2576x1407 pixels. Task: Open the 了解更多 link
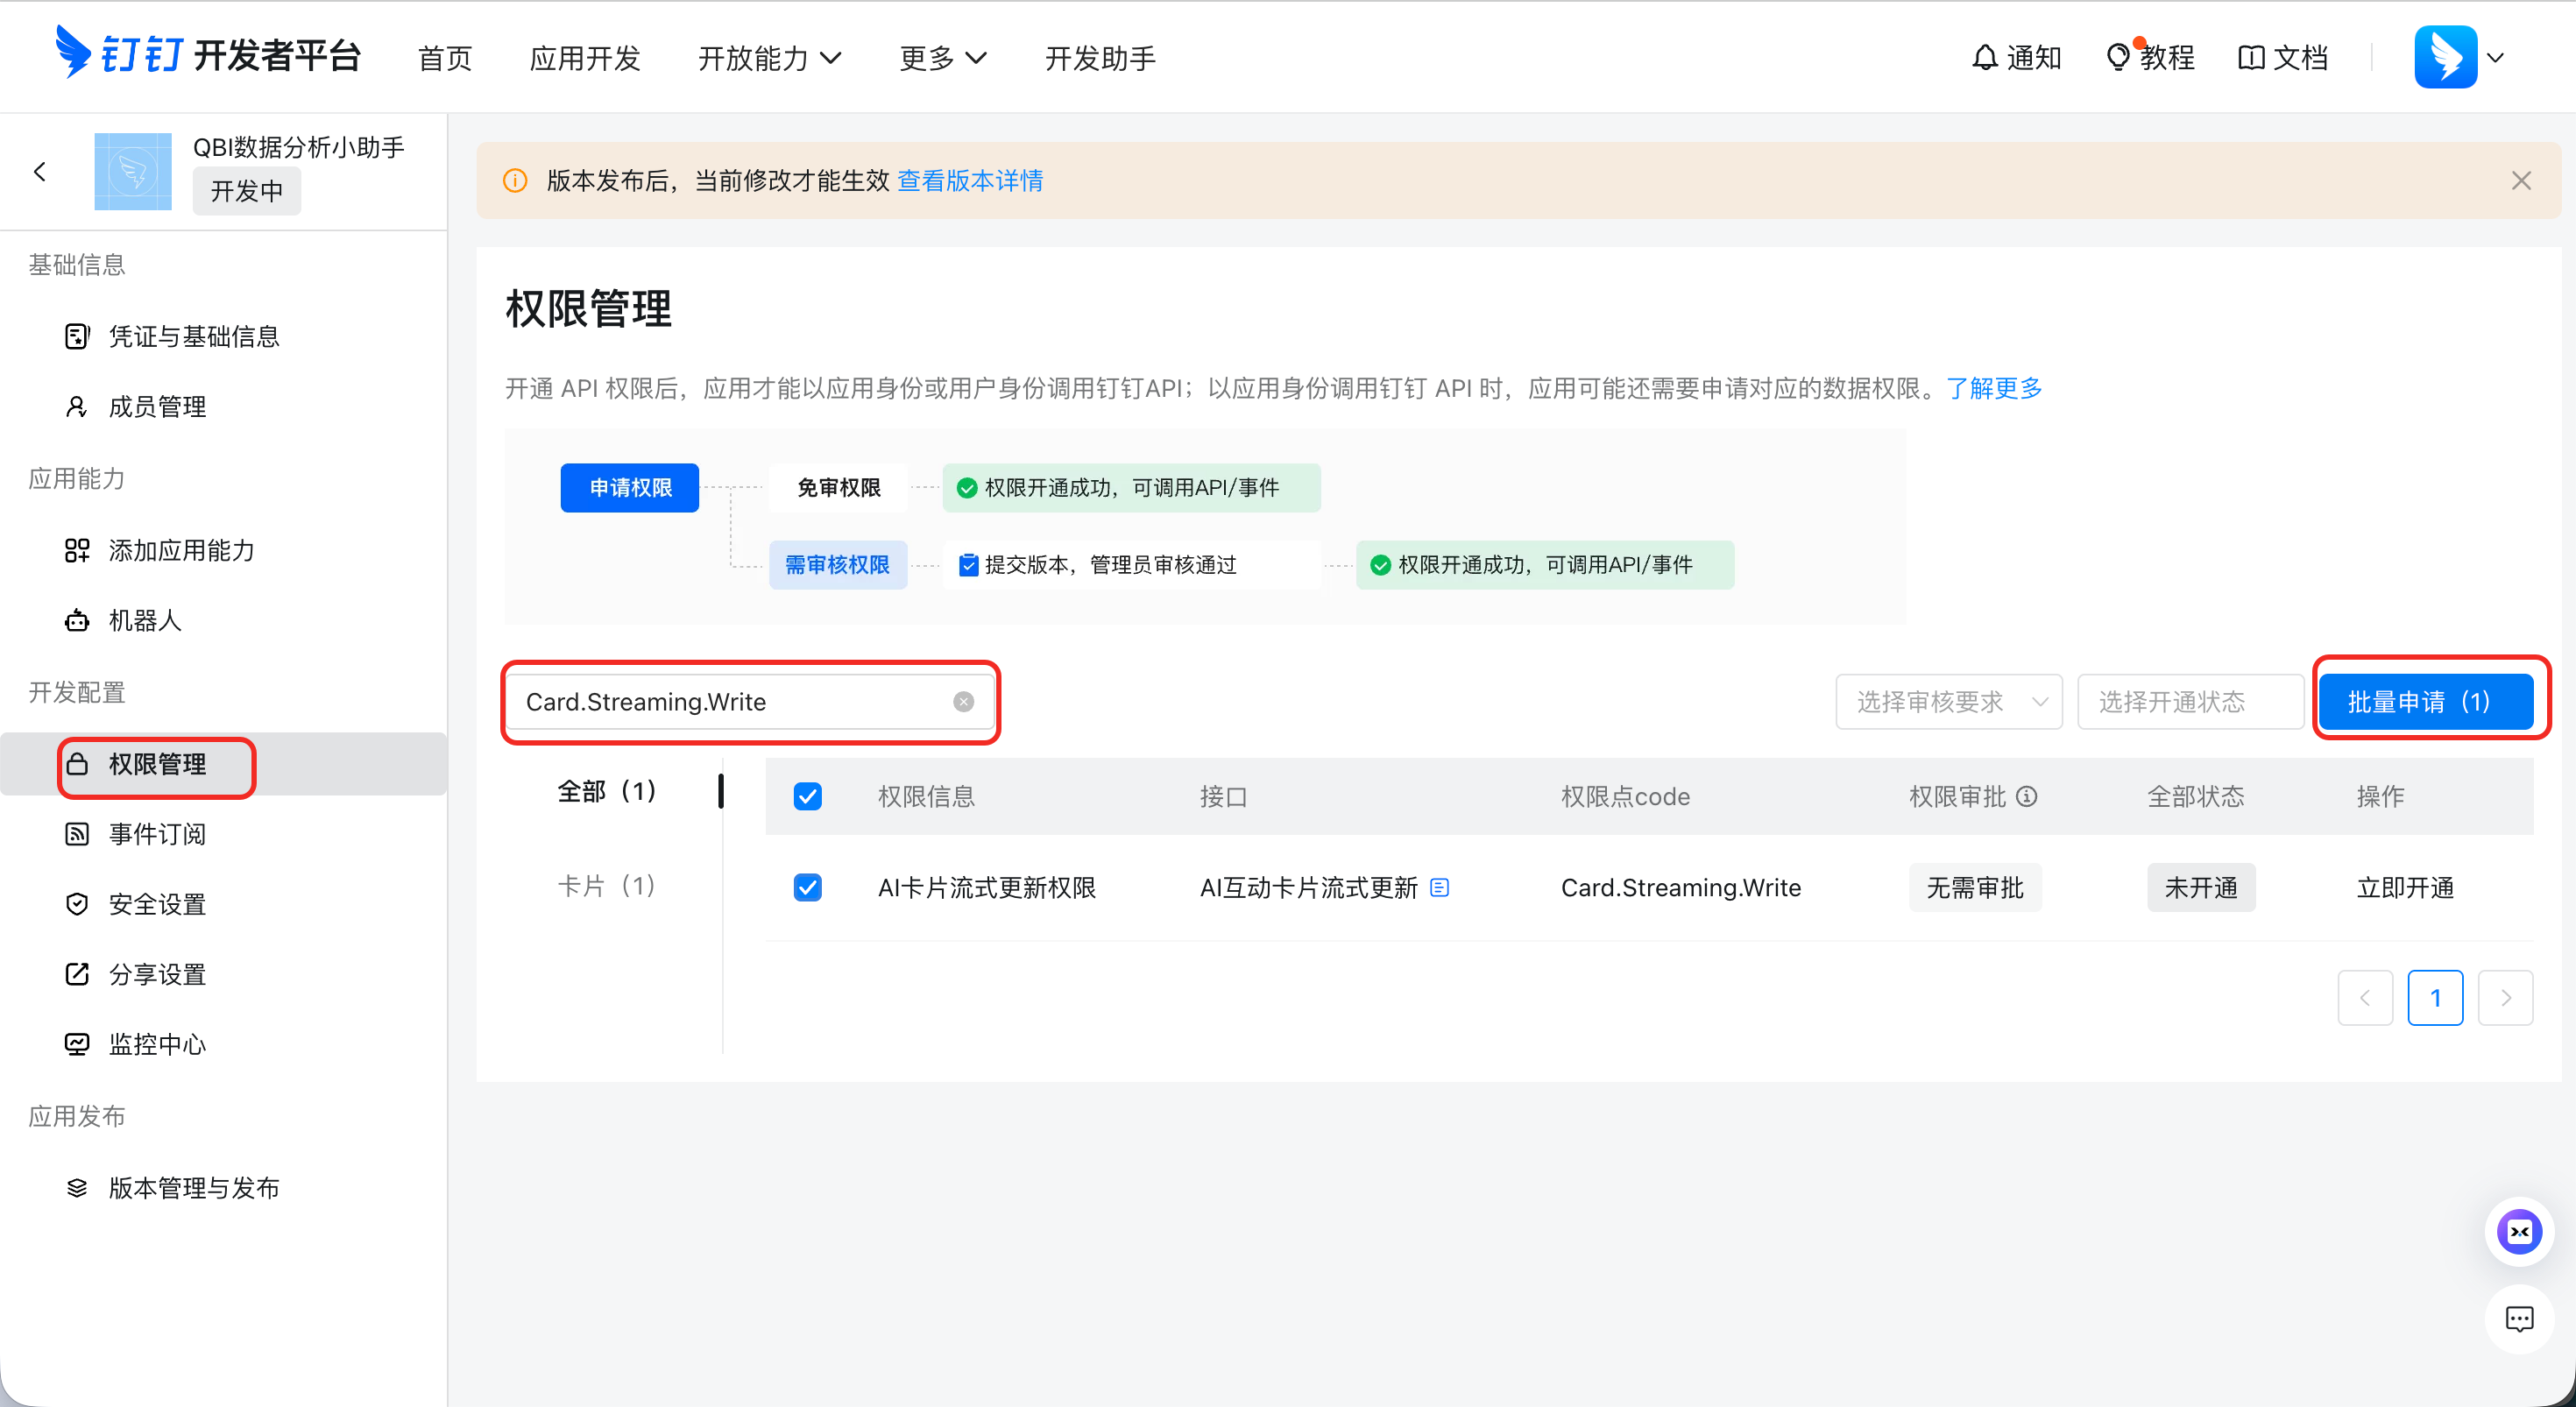(x=1994, y=388)
